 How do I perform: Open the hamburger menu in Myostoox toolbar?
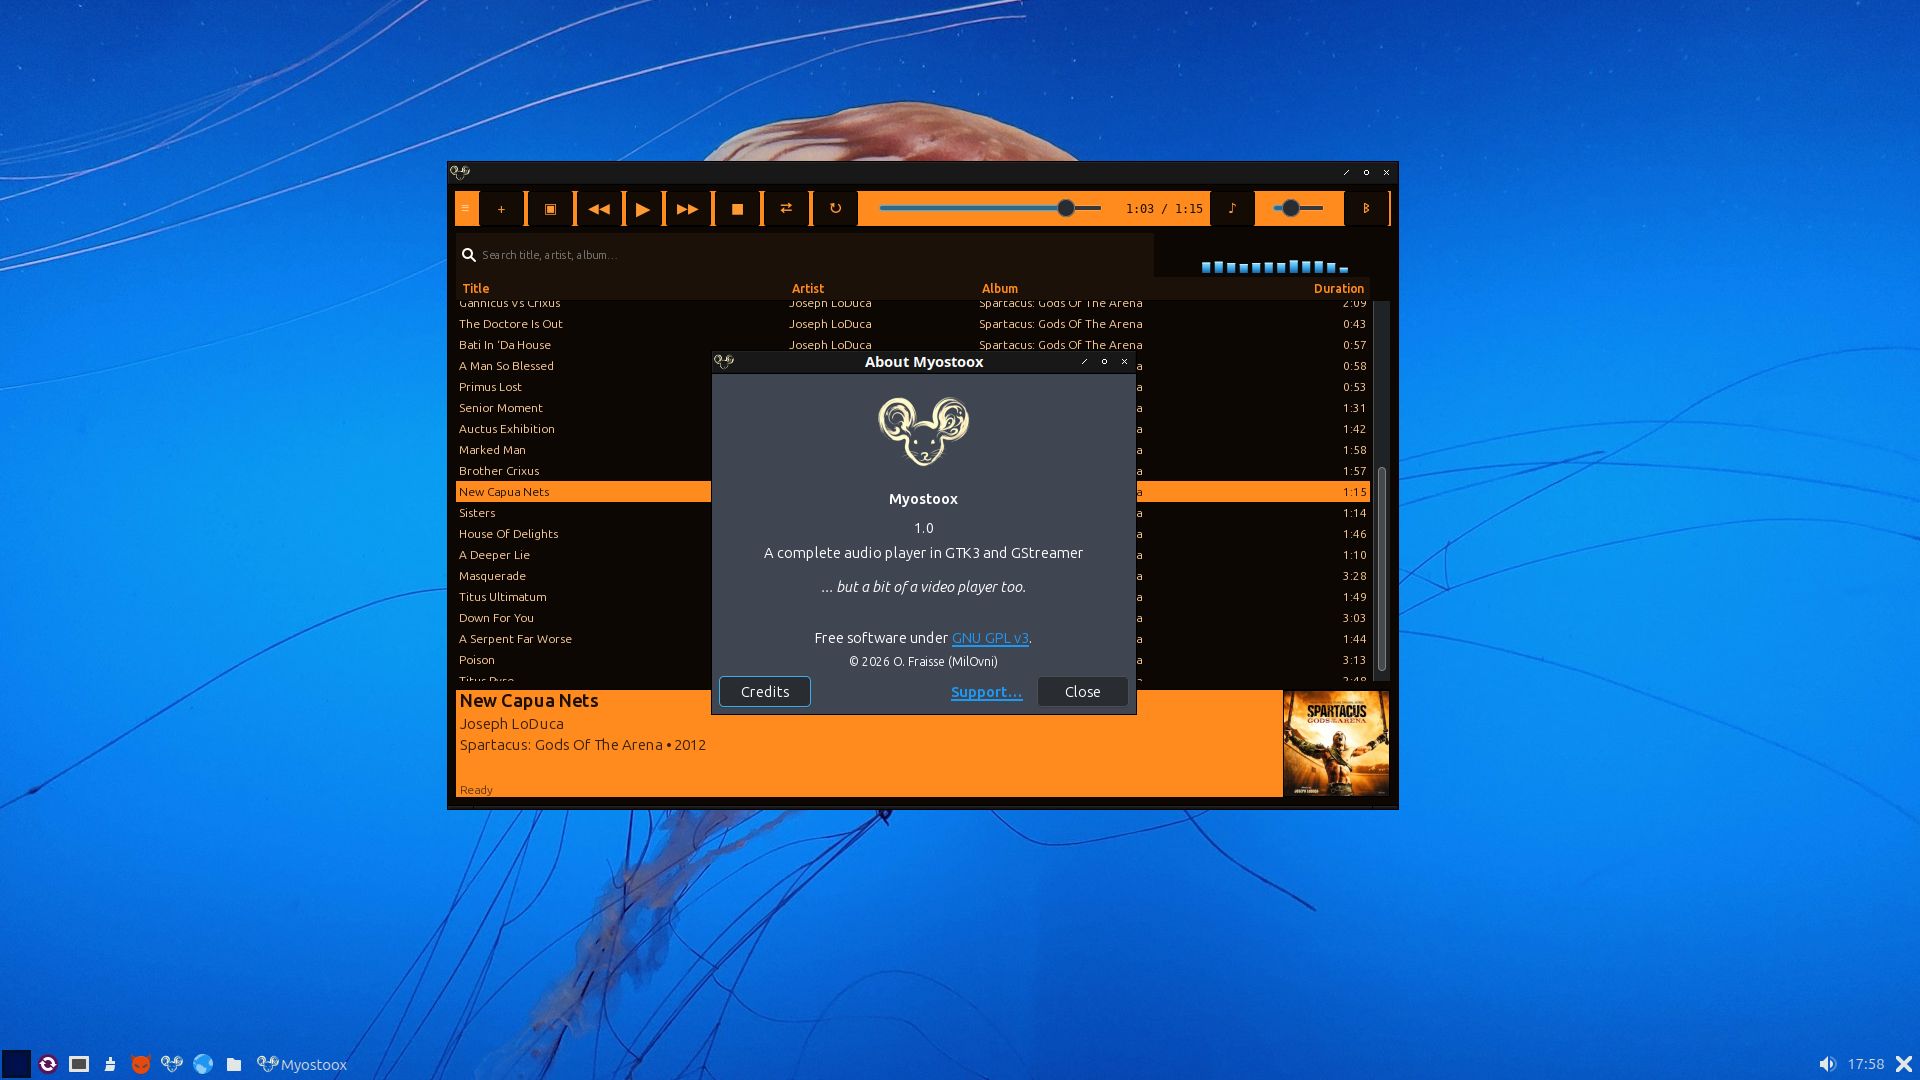pyautogui.click(x=465, y=208)
